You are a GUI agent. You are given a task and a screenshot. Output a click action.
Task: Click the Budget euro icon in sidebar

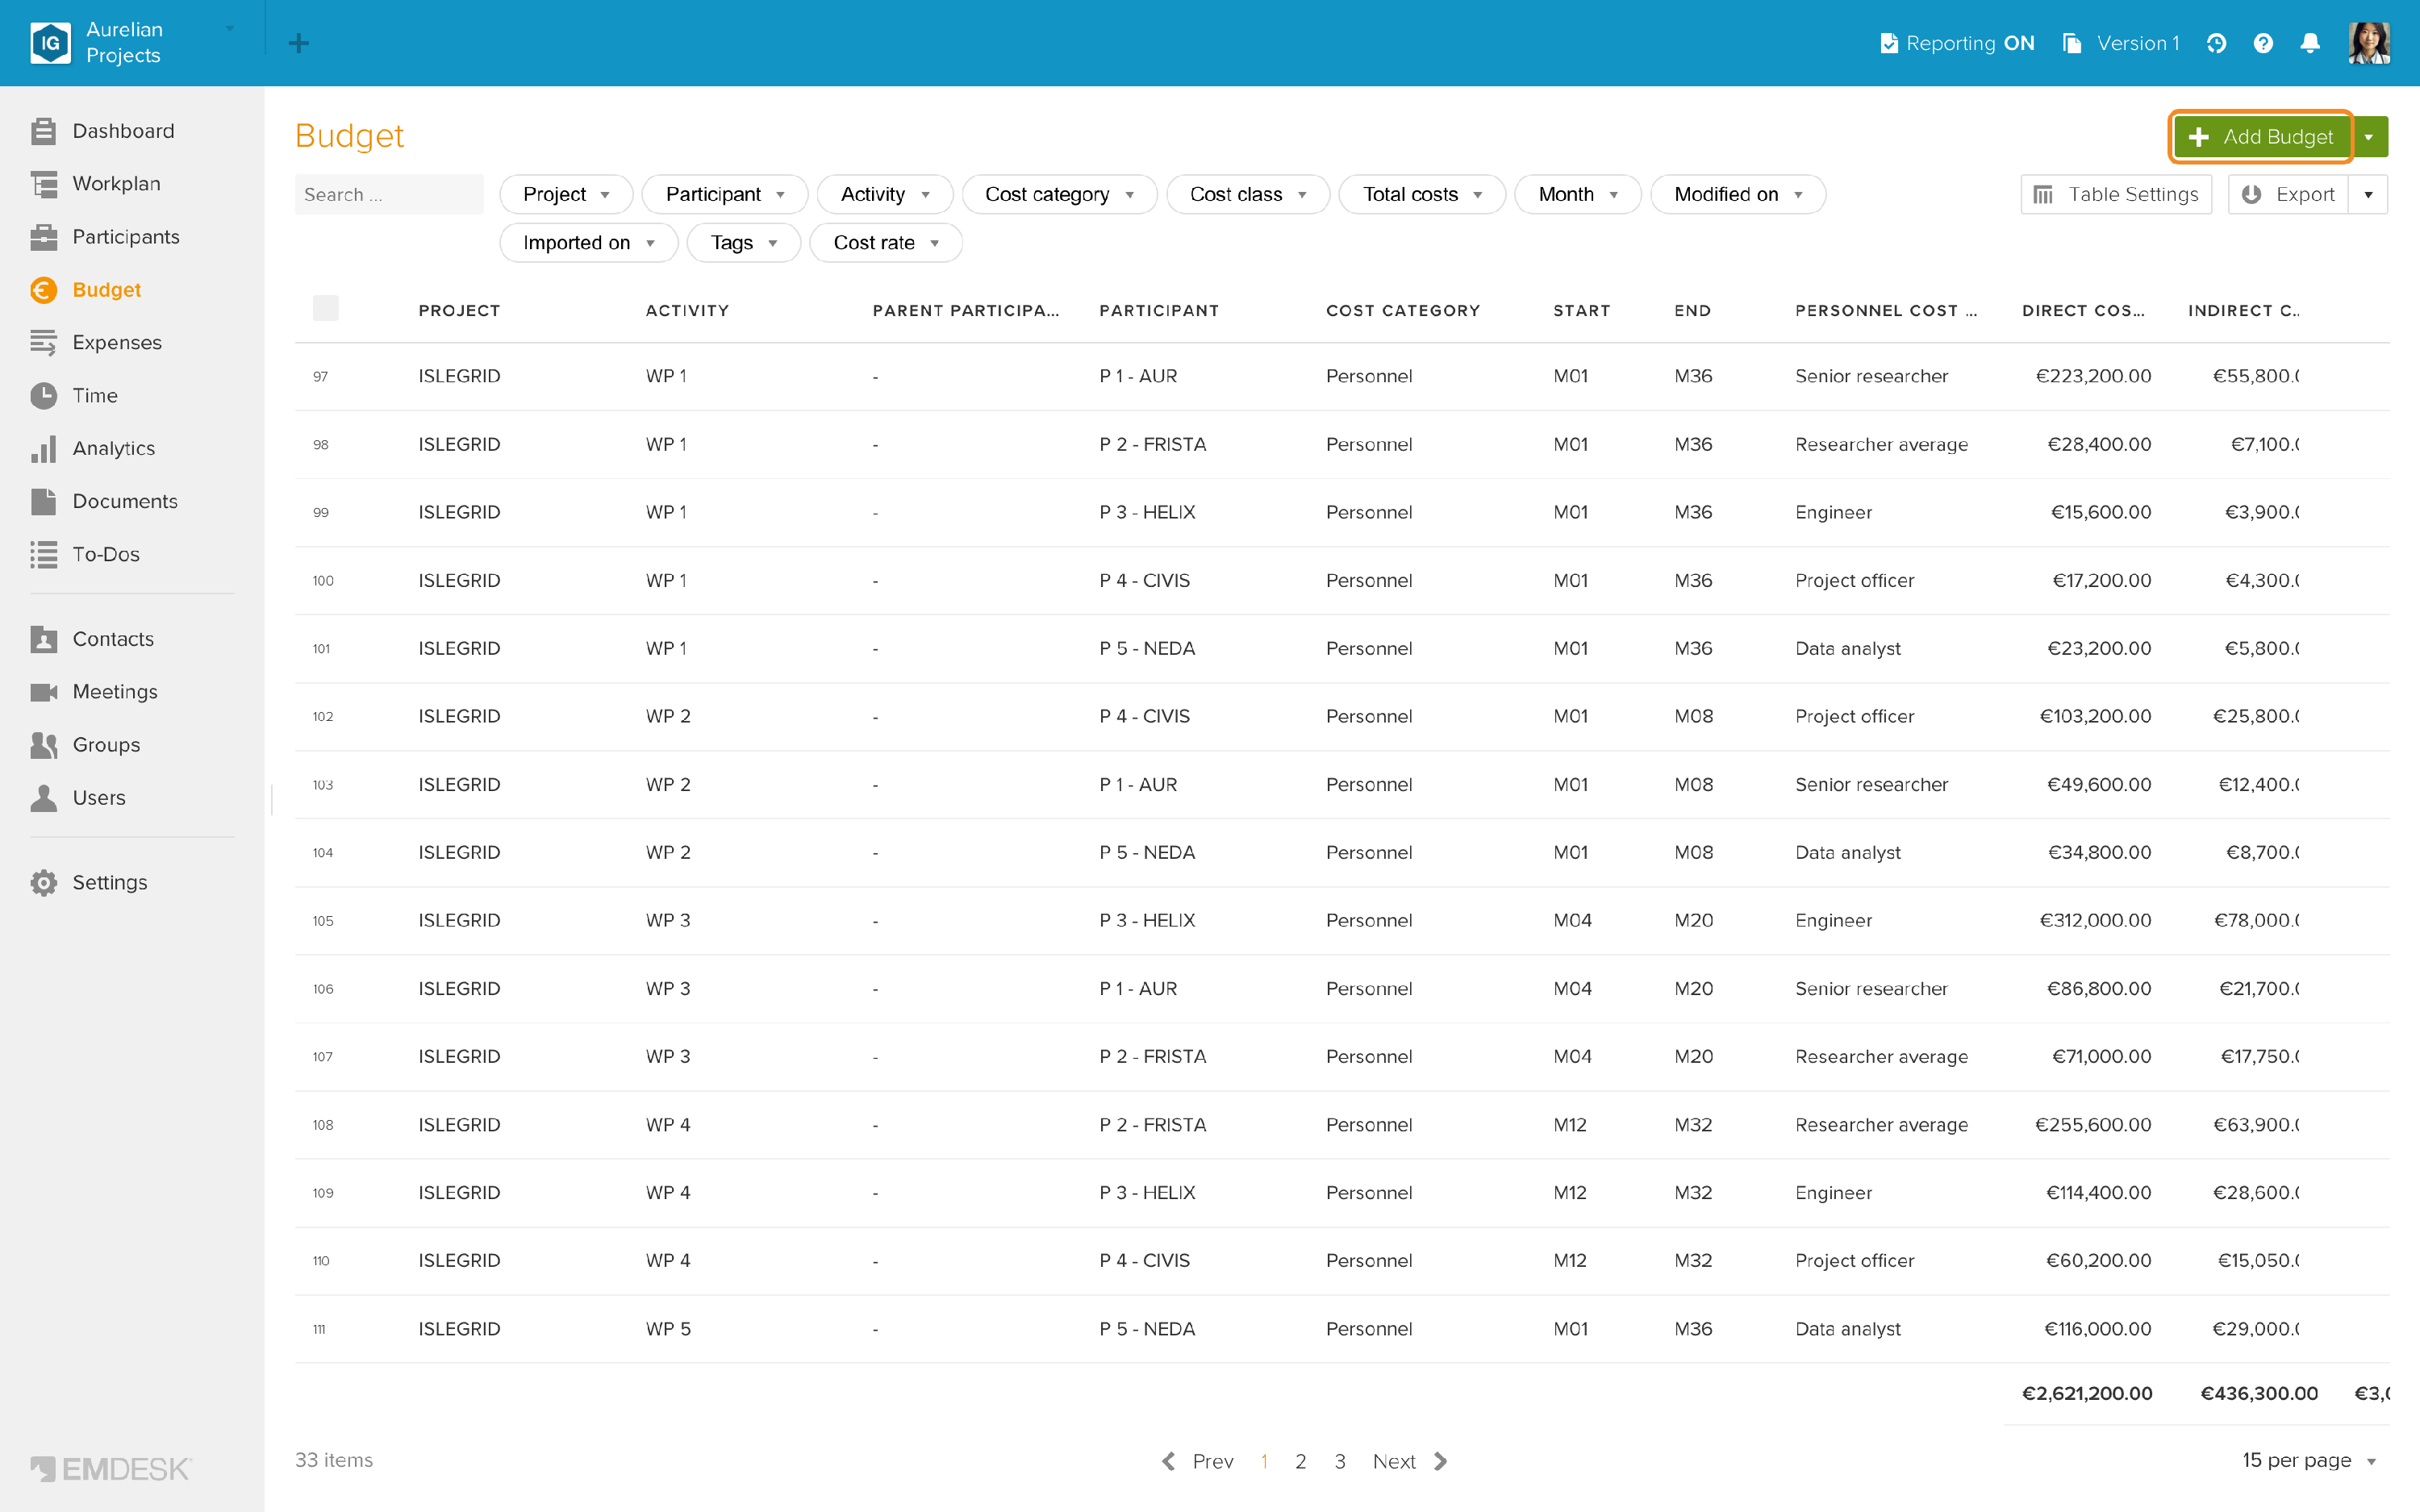(43, 290)
